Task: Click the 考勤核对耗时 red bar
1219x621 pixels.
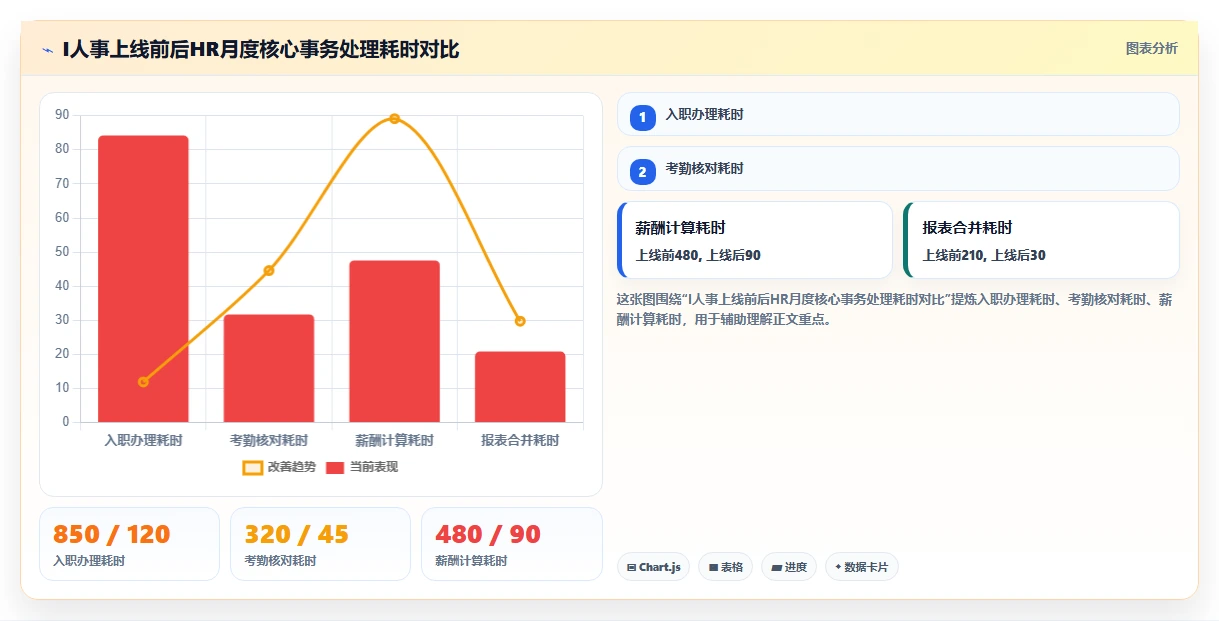Action: pos(269,368)
